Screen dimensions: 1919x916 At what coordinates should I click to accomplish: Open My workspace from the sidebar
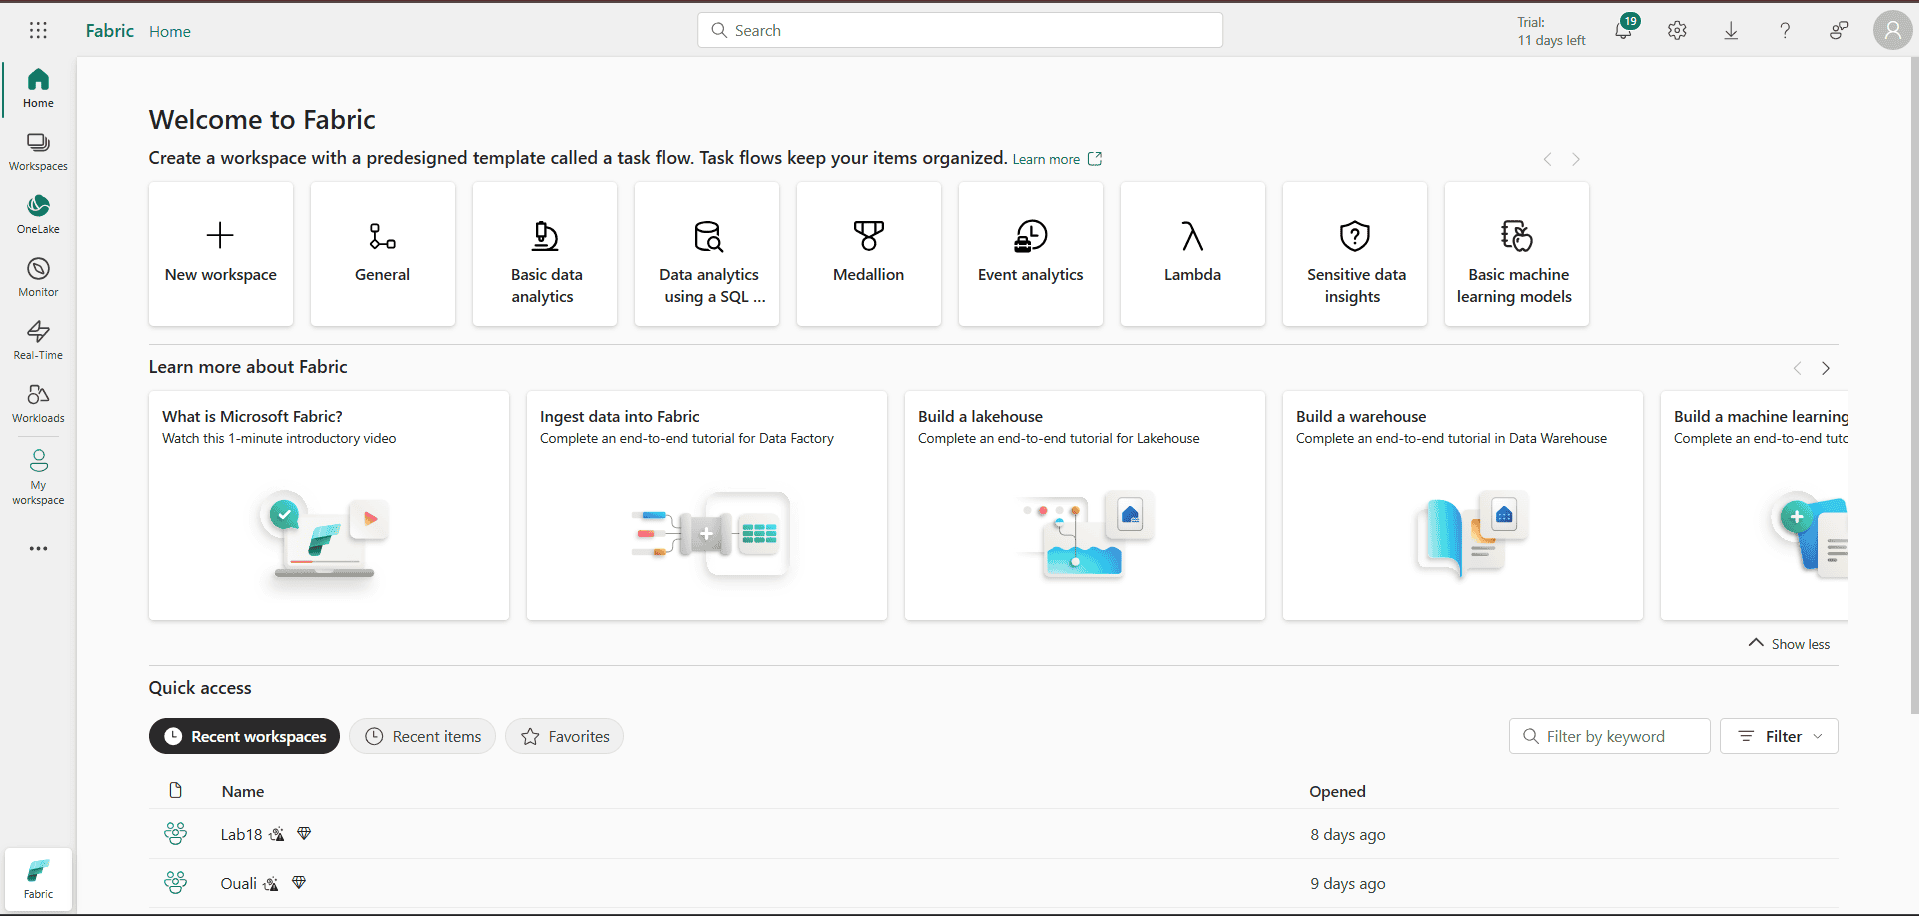click(x=38, y=474)
